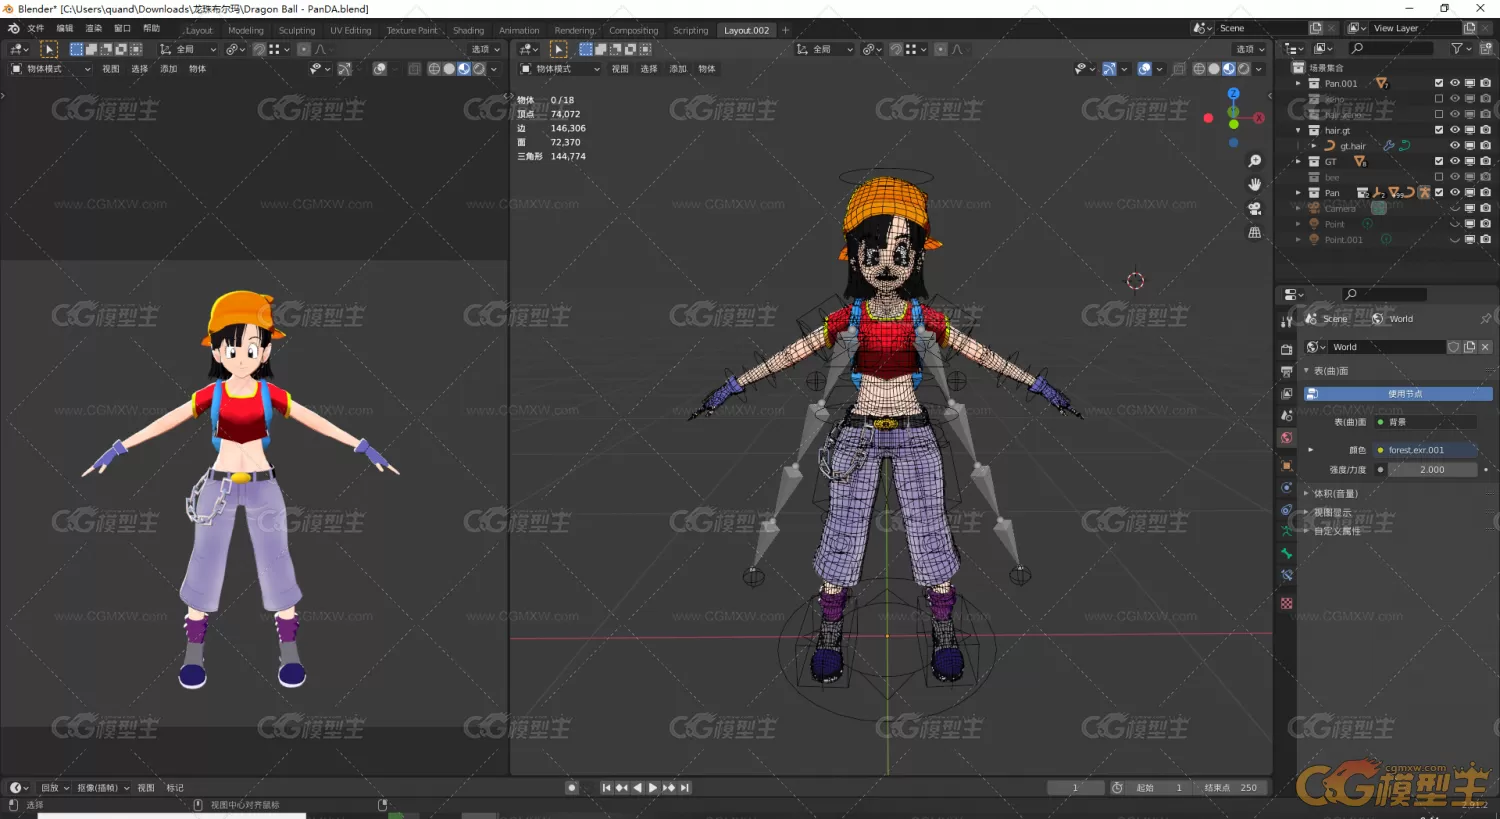Hide gt.hair with eye icon
1500x819 pixels.
tap(1455, 145)
